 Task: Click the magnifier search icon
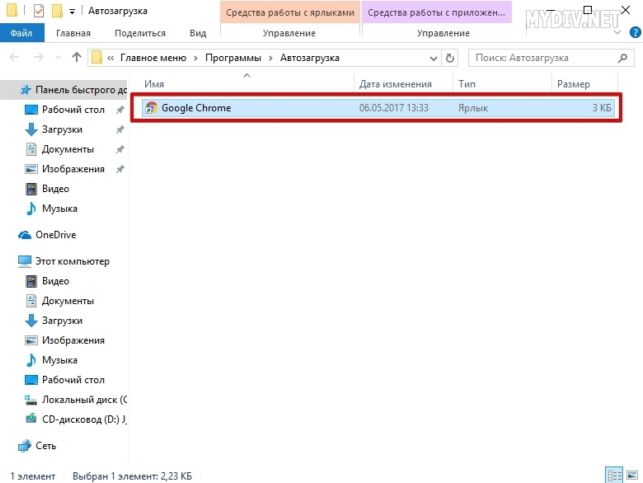[x=623, y=58]
